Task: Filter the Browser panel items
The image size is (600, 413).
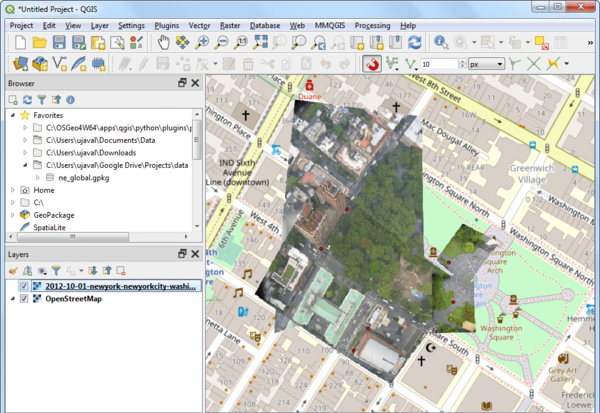Action: (x=42, y=100)
